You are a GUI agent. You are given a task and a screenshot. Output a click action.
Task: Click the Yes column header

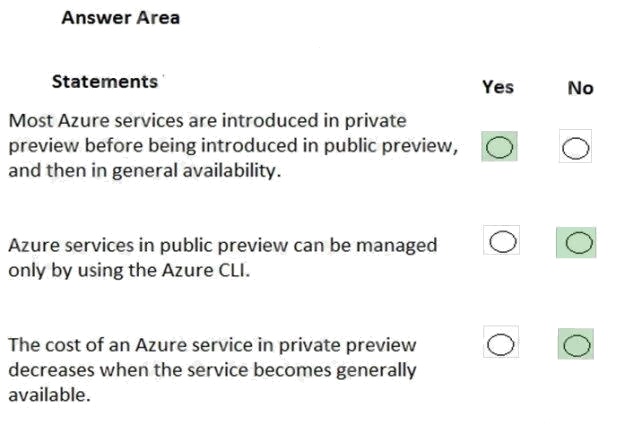pyautogui.click(x=498, y=87)
